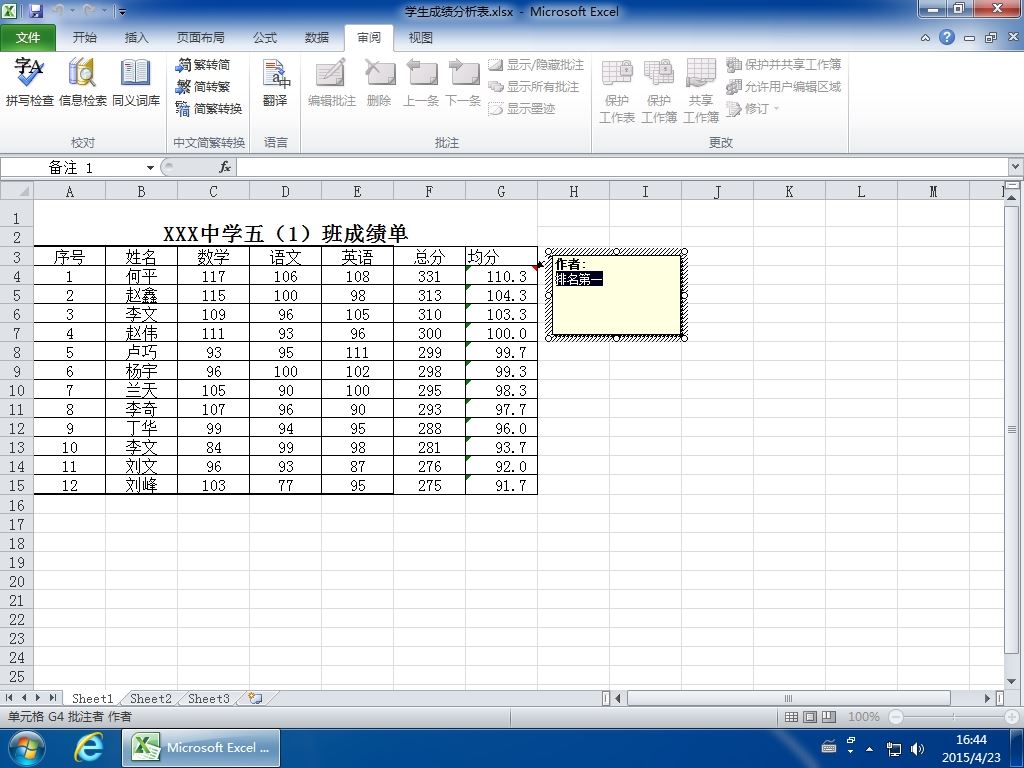1024x768 pixels.
Task: Click the select-all corner of the sheet
Action: (x=16, y=191)
